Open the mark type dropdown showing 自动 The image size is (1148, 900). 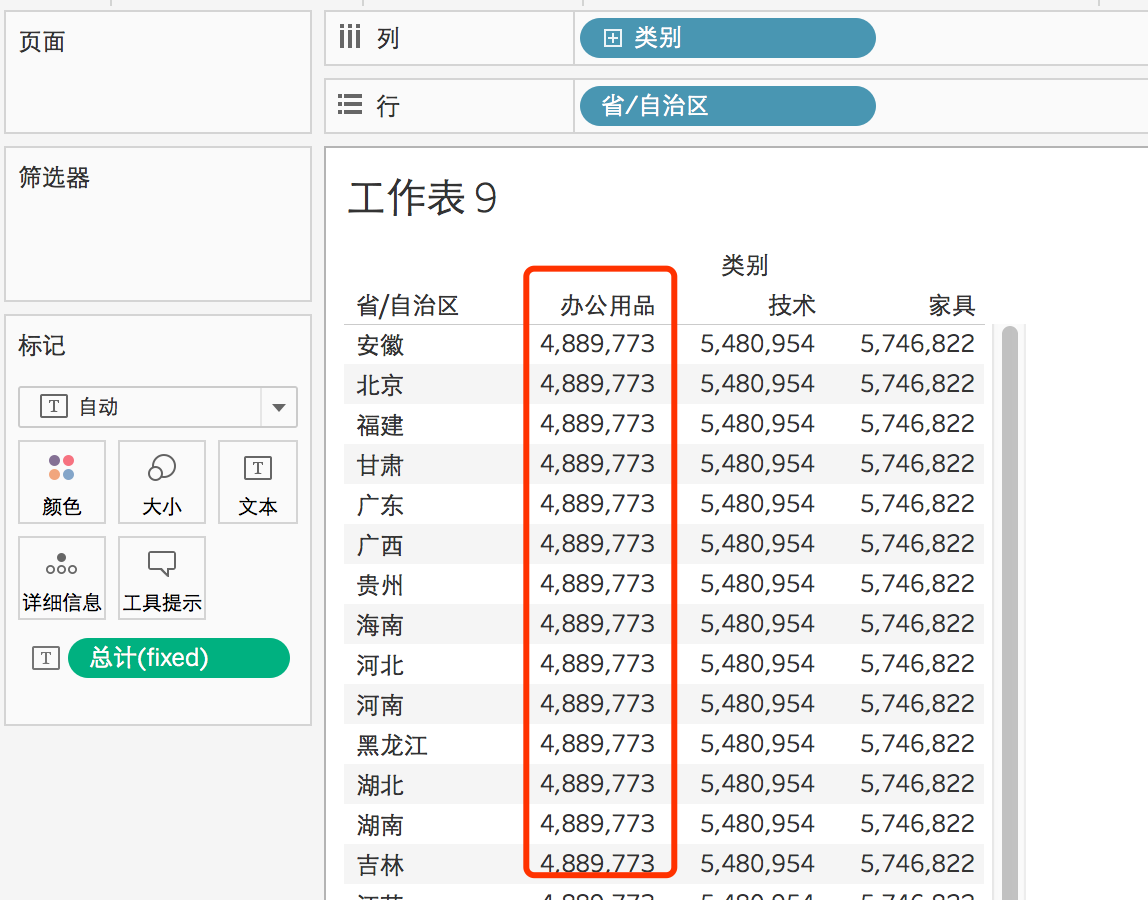(157, 406)
